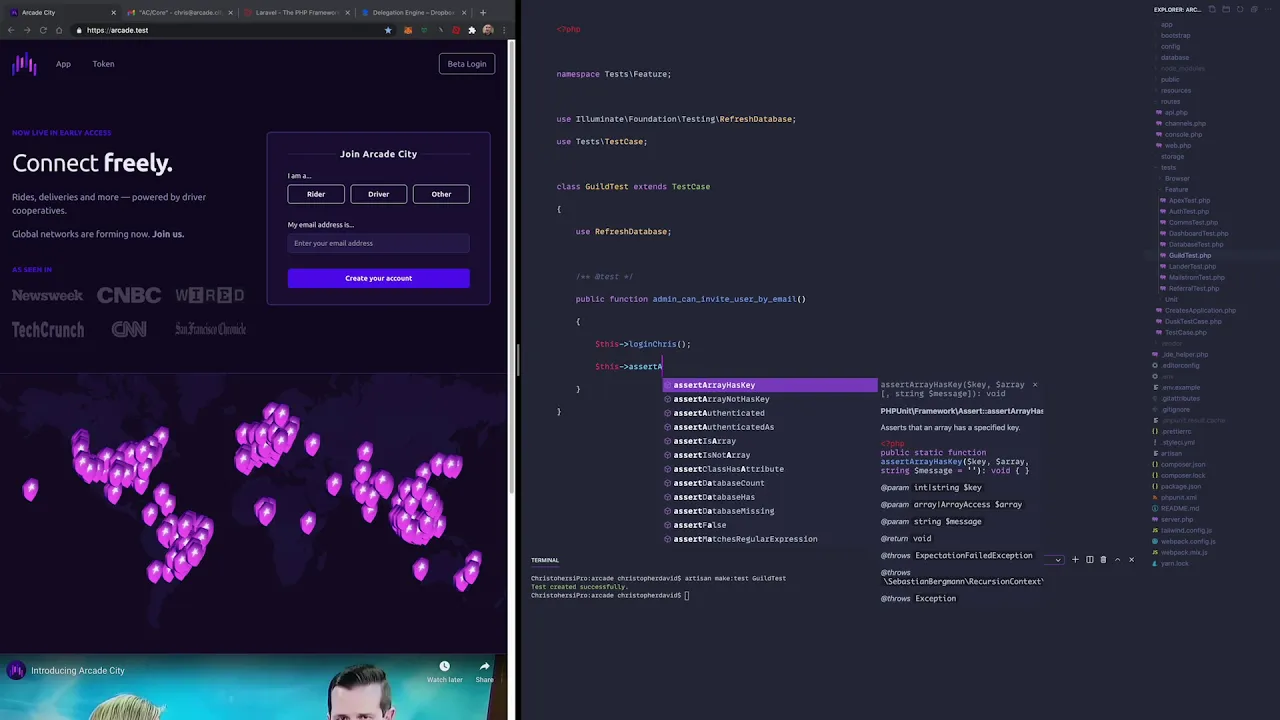
Task: Choose assertArrayHasKey suggestion
Action: click(770, 385)
